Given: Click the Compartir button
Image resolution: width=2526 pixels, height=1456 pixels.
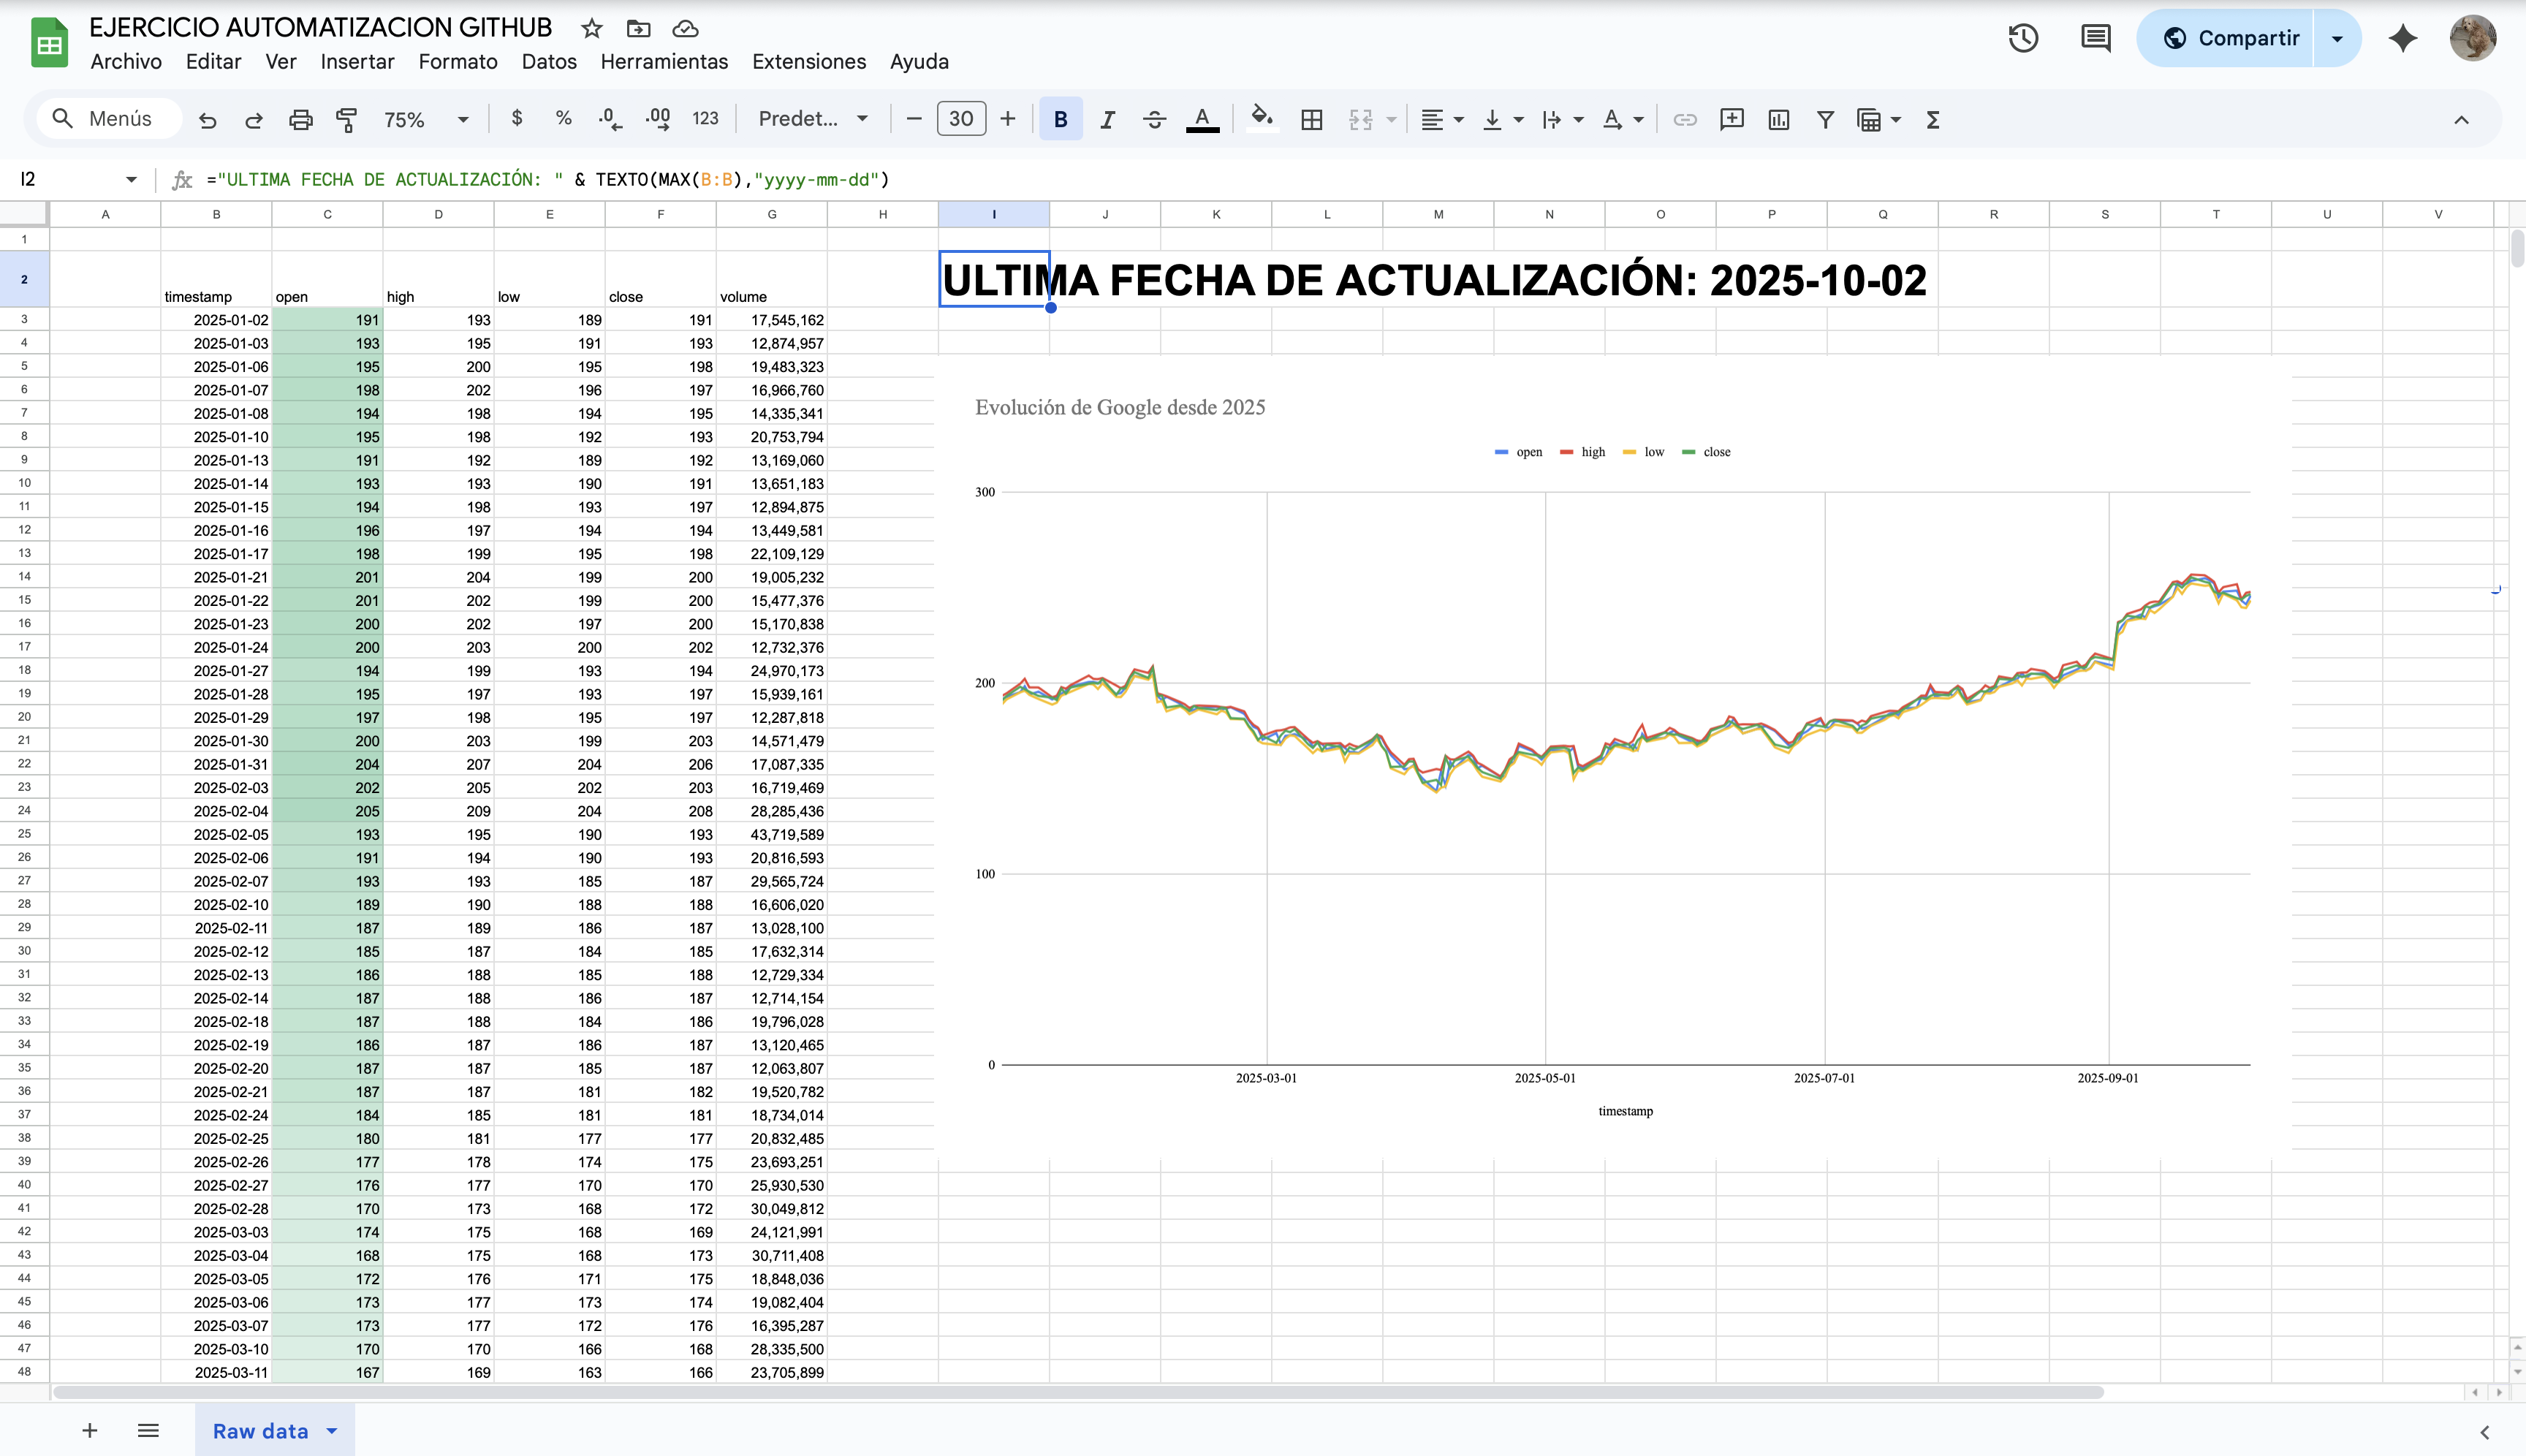Looking at the screenshot, I should tap(2231, 38).
